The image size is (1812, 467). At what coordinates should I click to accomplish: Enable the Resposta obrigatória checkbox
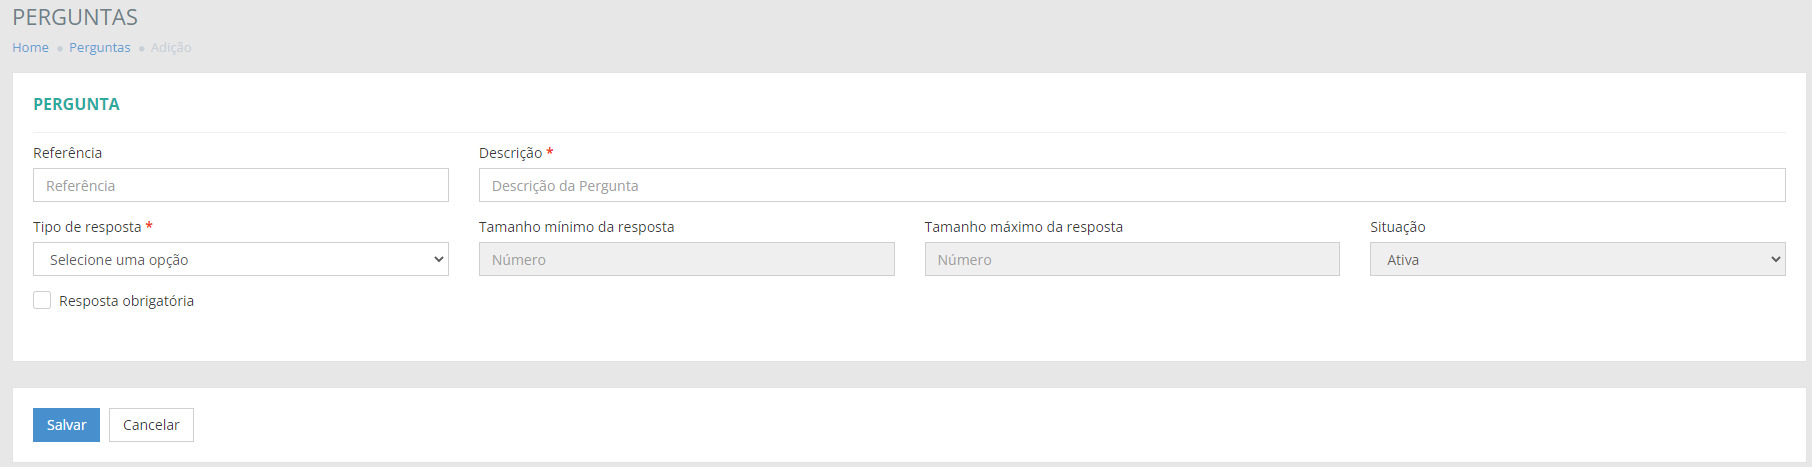(42, 300)
